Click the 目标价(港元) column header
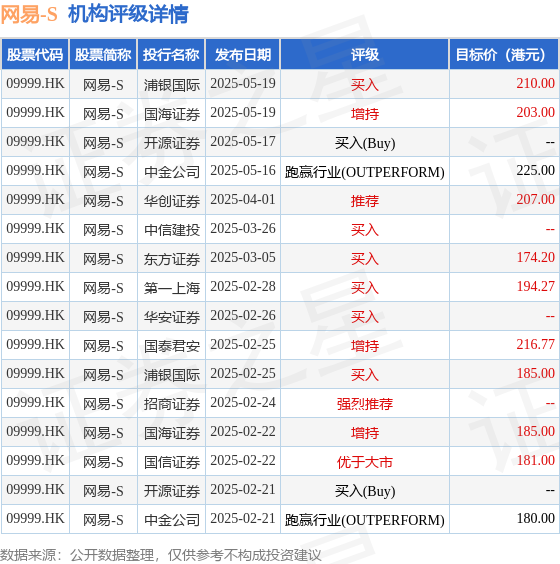This screenshot has height=564, width=560. [504, 55]
